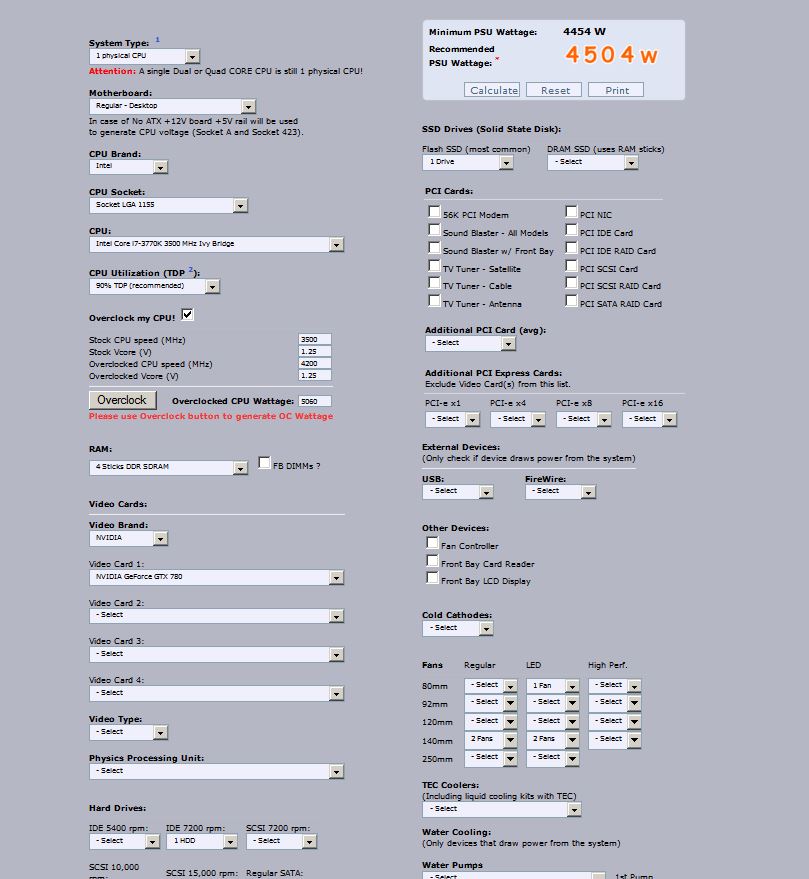Open the PCI-e x4 dropdown
This screenshot has height=879, width=809.
[517, 419]
